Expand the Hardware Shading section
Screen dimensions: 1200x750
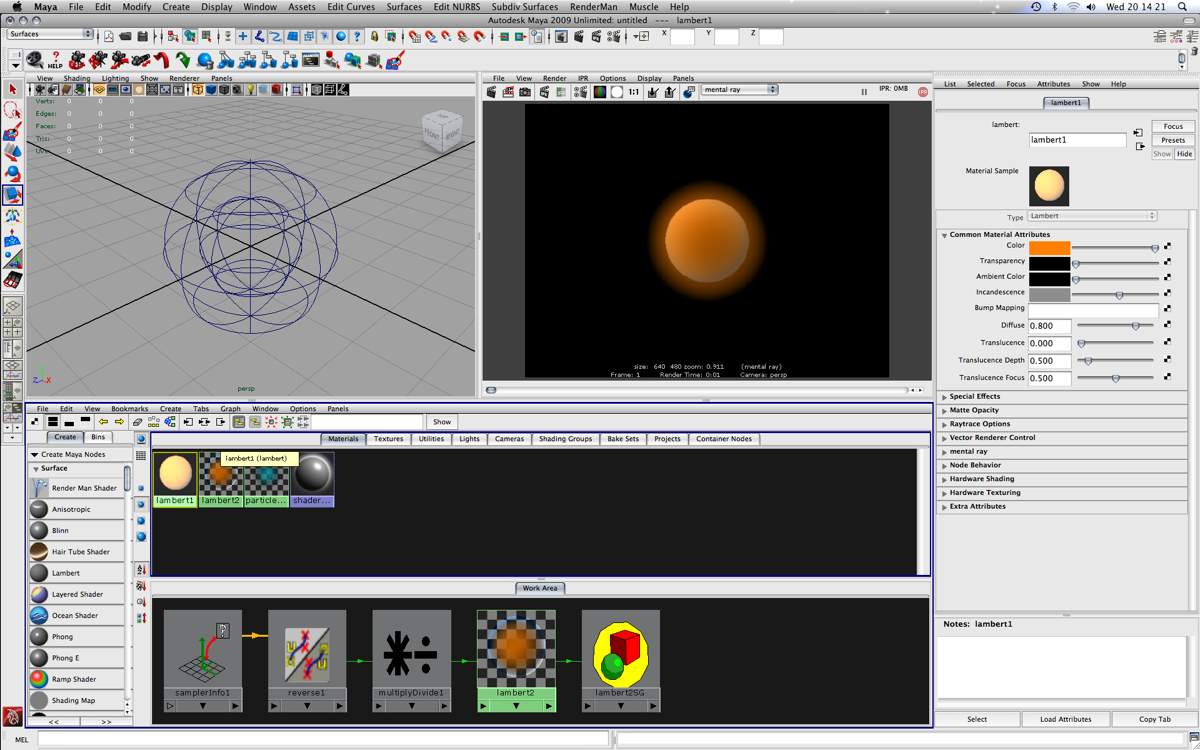[944, 479]
